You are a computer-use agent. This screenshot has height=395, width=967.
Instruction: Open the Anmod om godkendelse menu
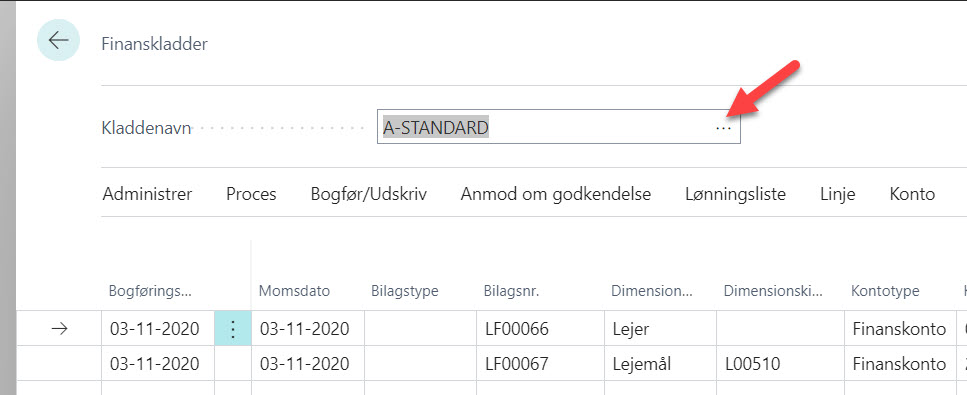[556, 194]
